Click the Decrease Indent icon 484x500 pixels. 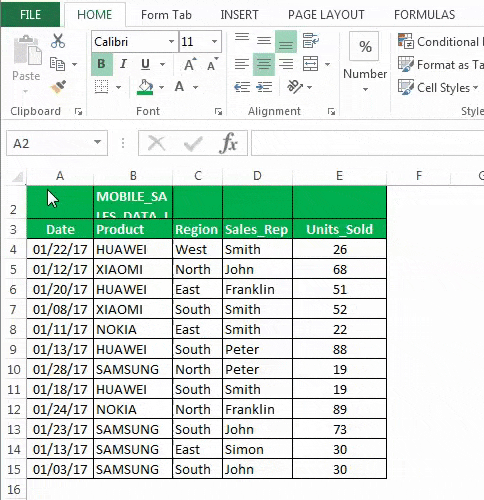(x=242, y=87)
